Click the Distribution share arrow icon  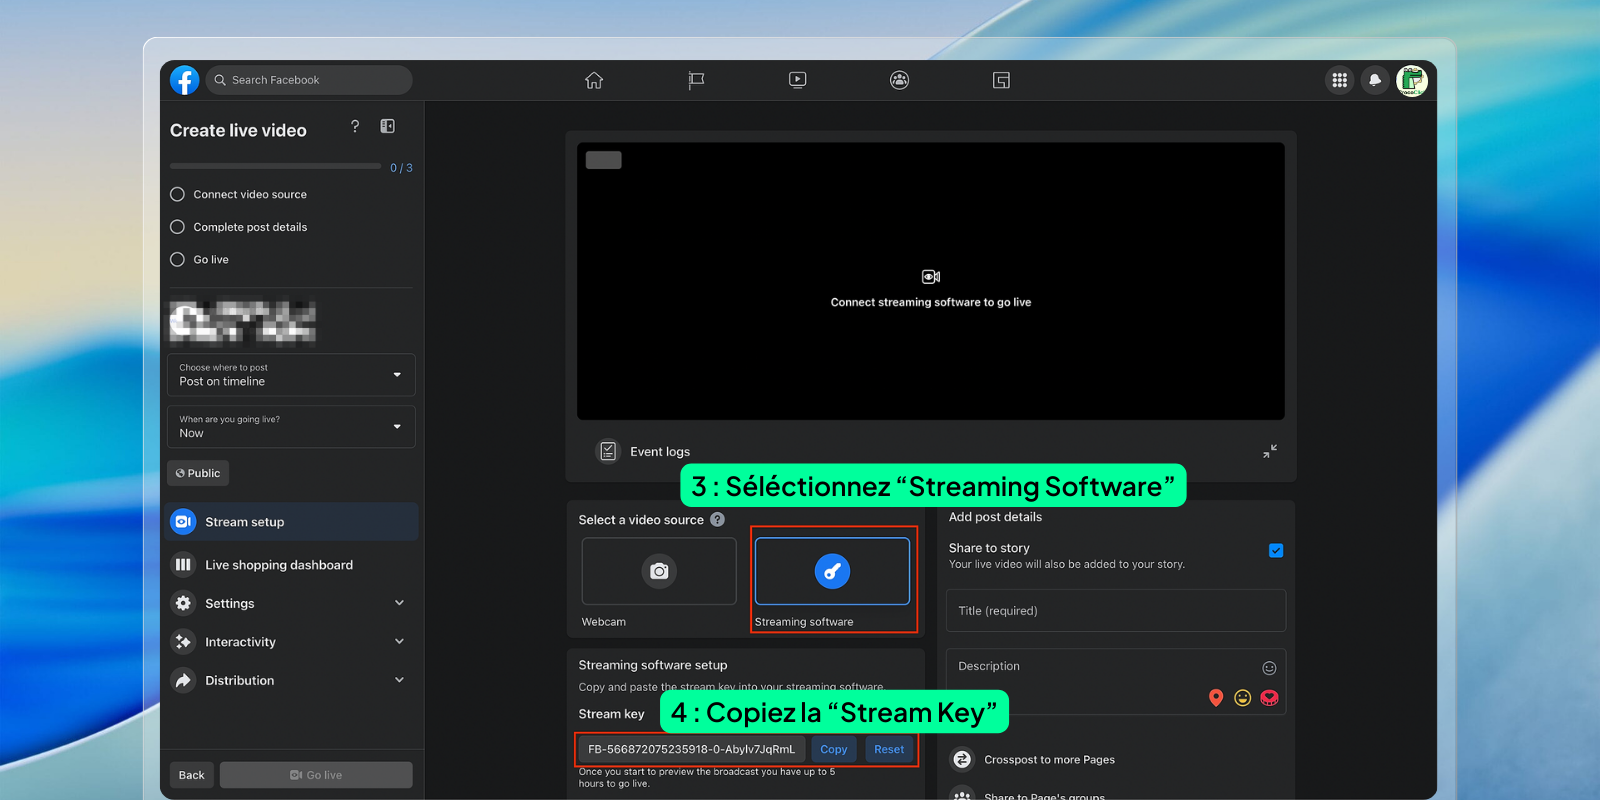click(x=183, y=680)
